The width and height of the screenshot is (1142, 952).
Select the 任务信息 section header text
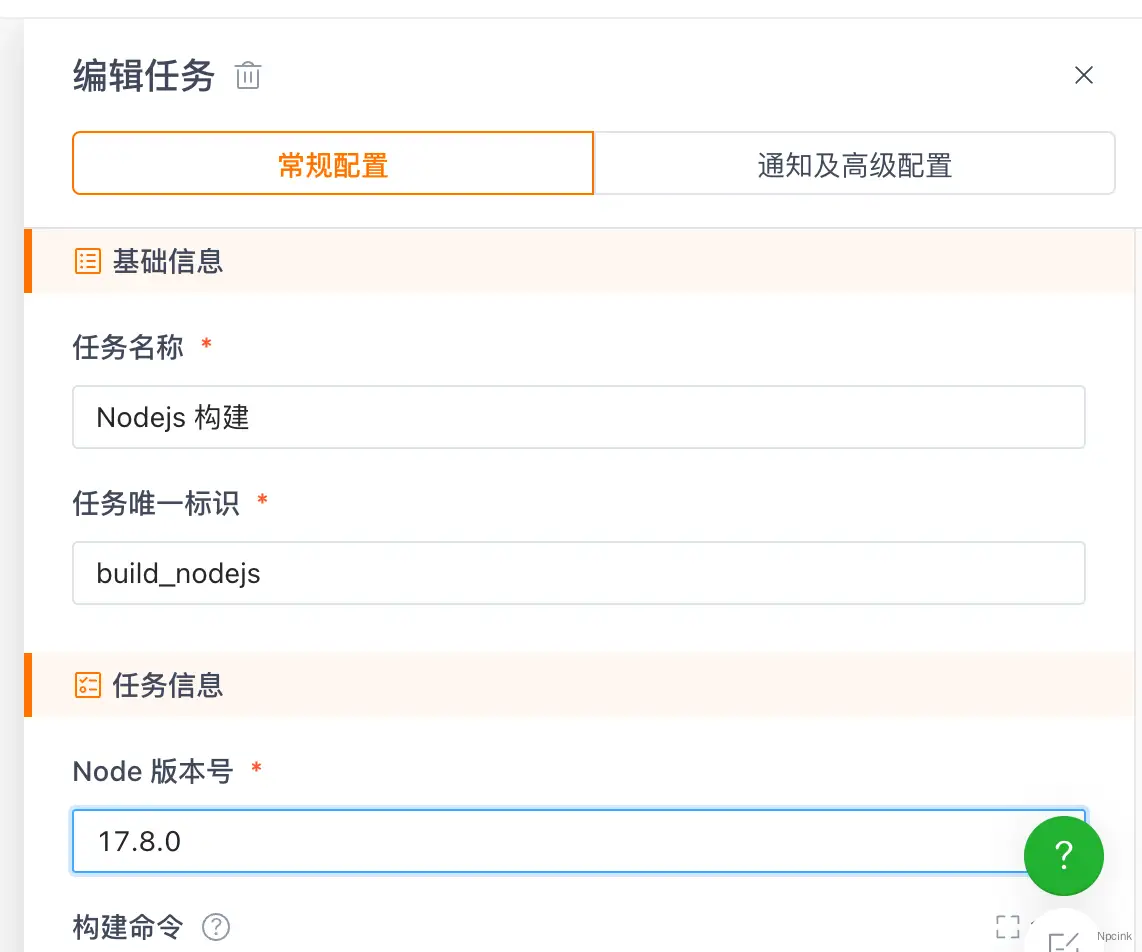coord(168,686)
